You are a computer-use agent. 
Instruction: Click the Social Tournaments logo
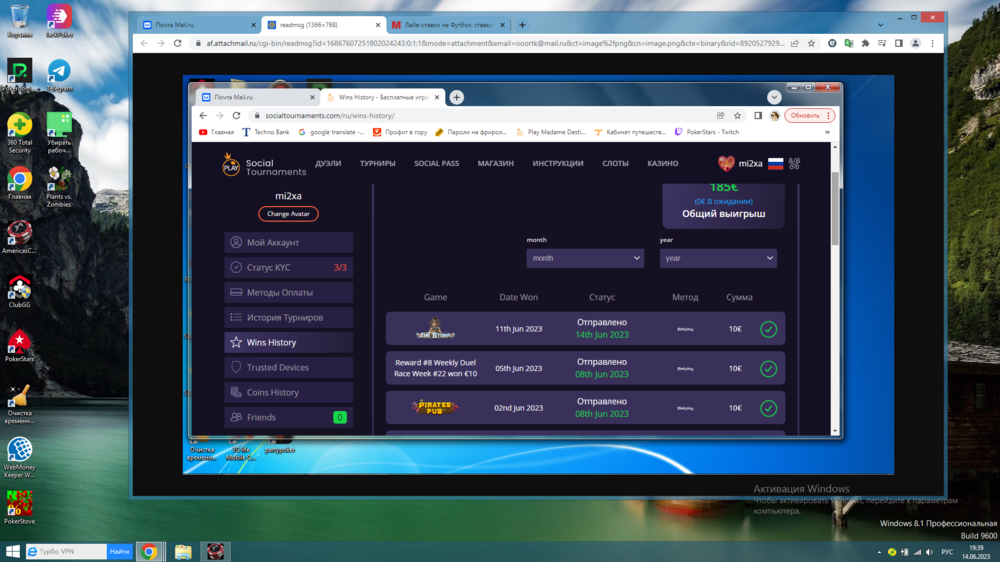tap(264, 165)
